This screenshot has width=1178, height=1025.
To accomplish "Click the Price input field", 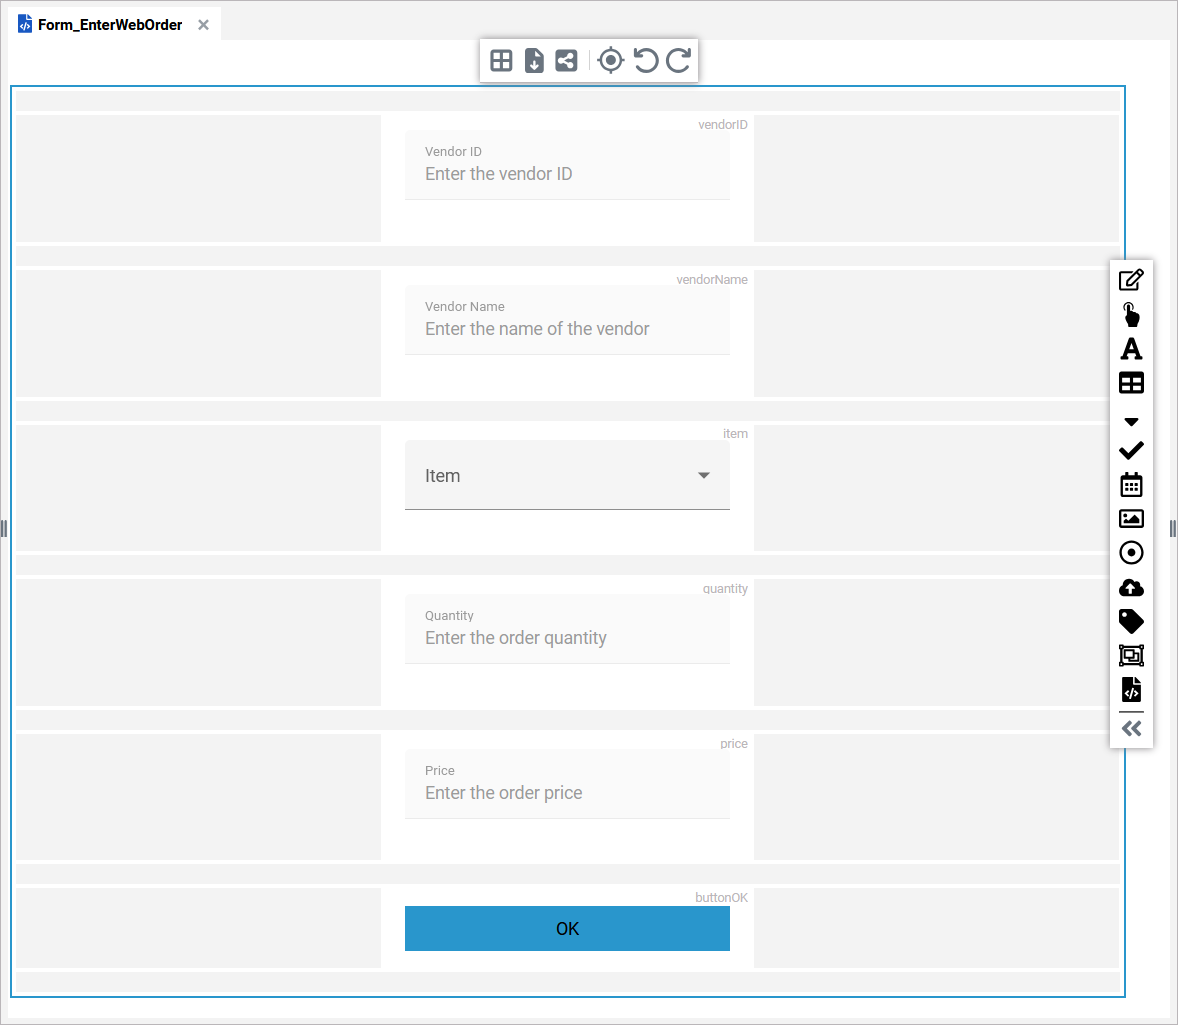I will coord(567,784).
